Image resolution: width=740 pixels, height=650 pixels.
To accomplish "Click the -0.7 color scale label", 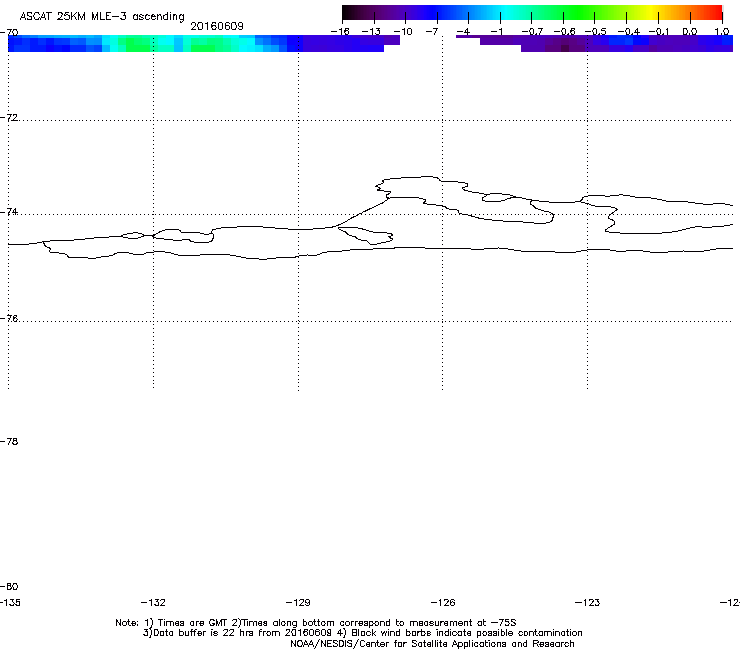I will [532, 32].
